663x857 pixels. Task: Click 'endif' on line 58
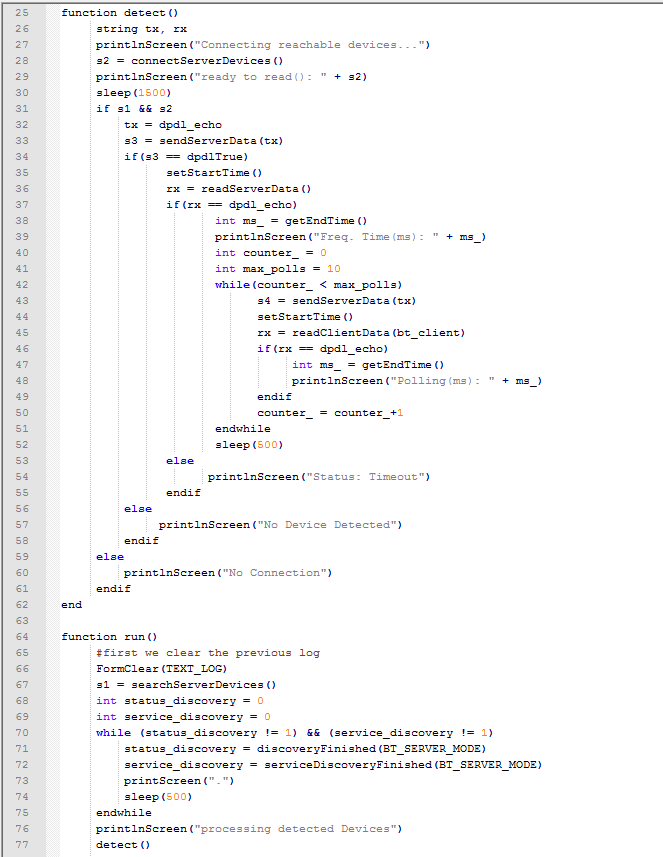141,541
